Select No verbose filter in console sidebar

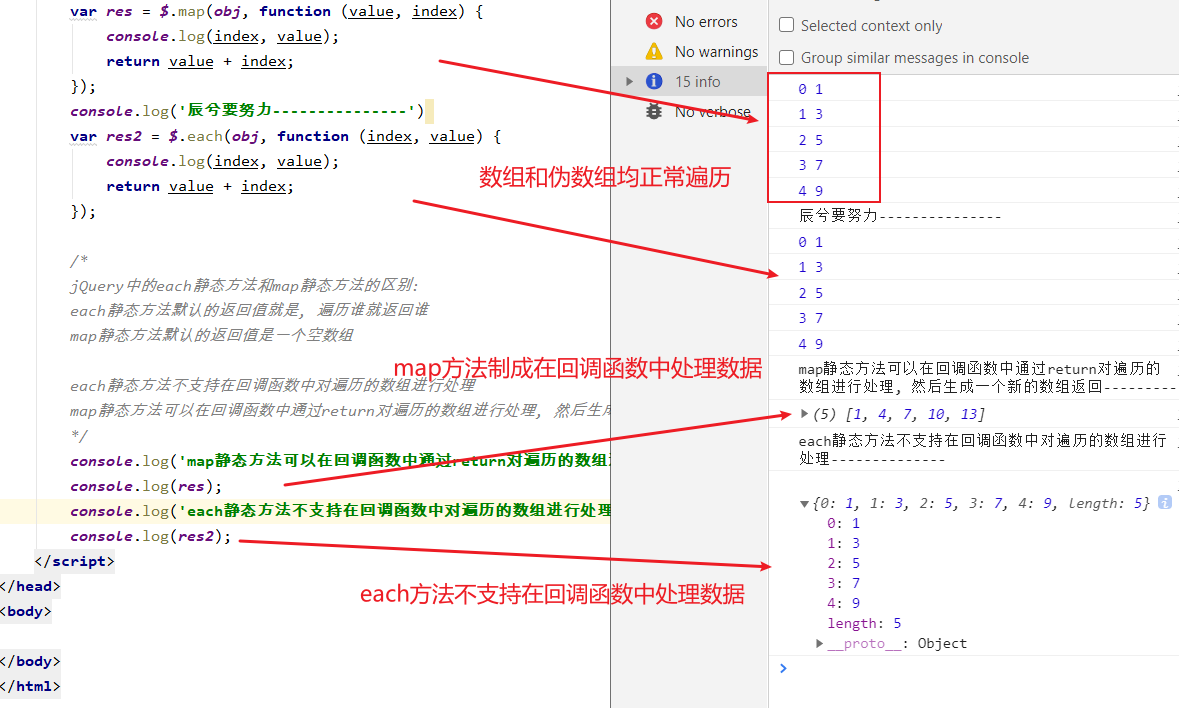click(x=690, y=111)
